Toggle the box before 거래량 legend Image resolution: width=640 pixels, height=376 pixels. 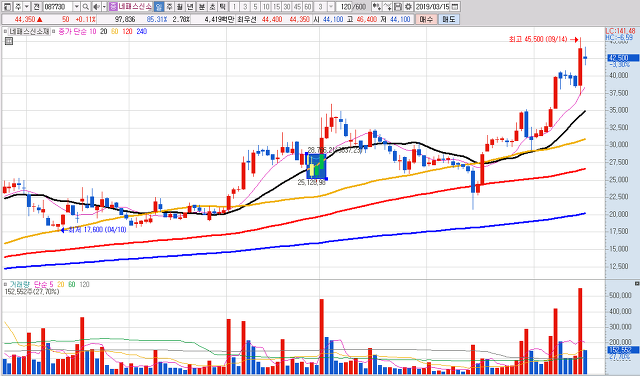coord(5,284)
